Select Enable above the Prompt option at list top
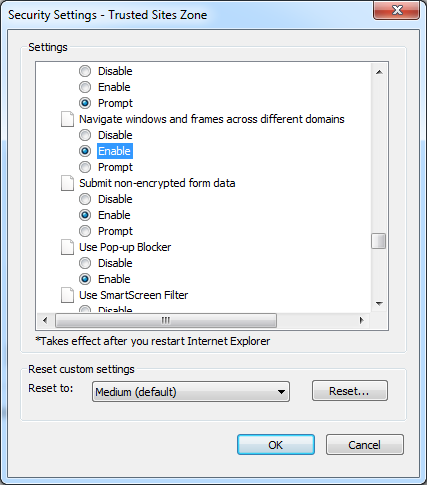427x485 pixels. point(85,87)
